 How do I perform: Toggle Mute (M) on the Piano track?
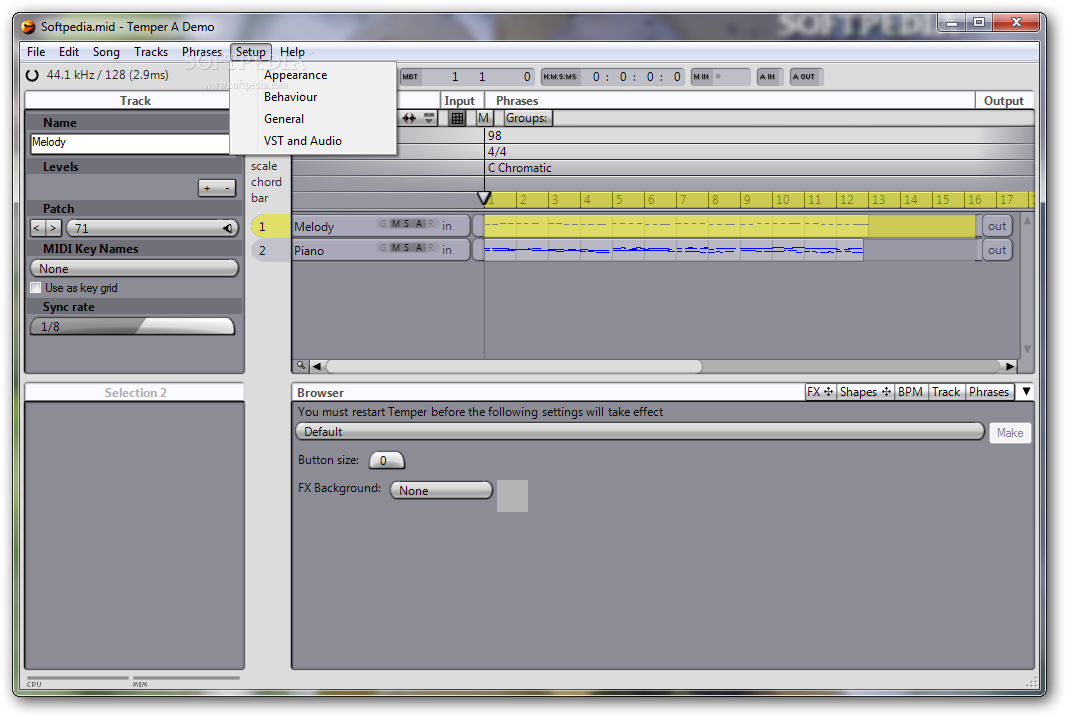(x=395, y=248)
